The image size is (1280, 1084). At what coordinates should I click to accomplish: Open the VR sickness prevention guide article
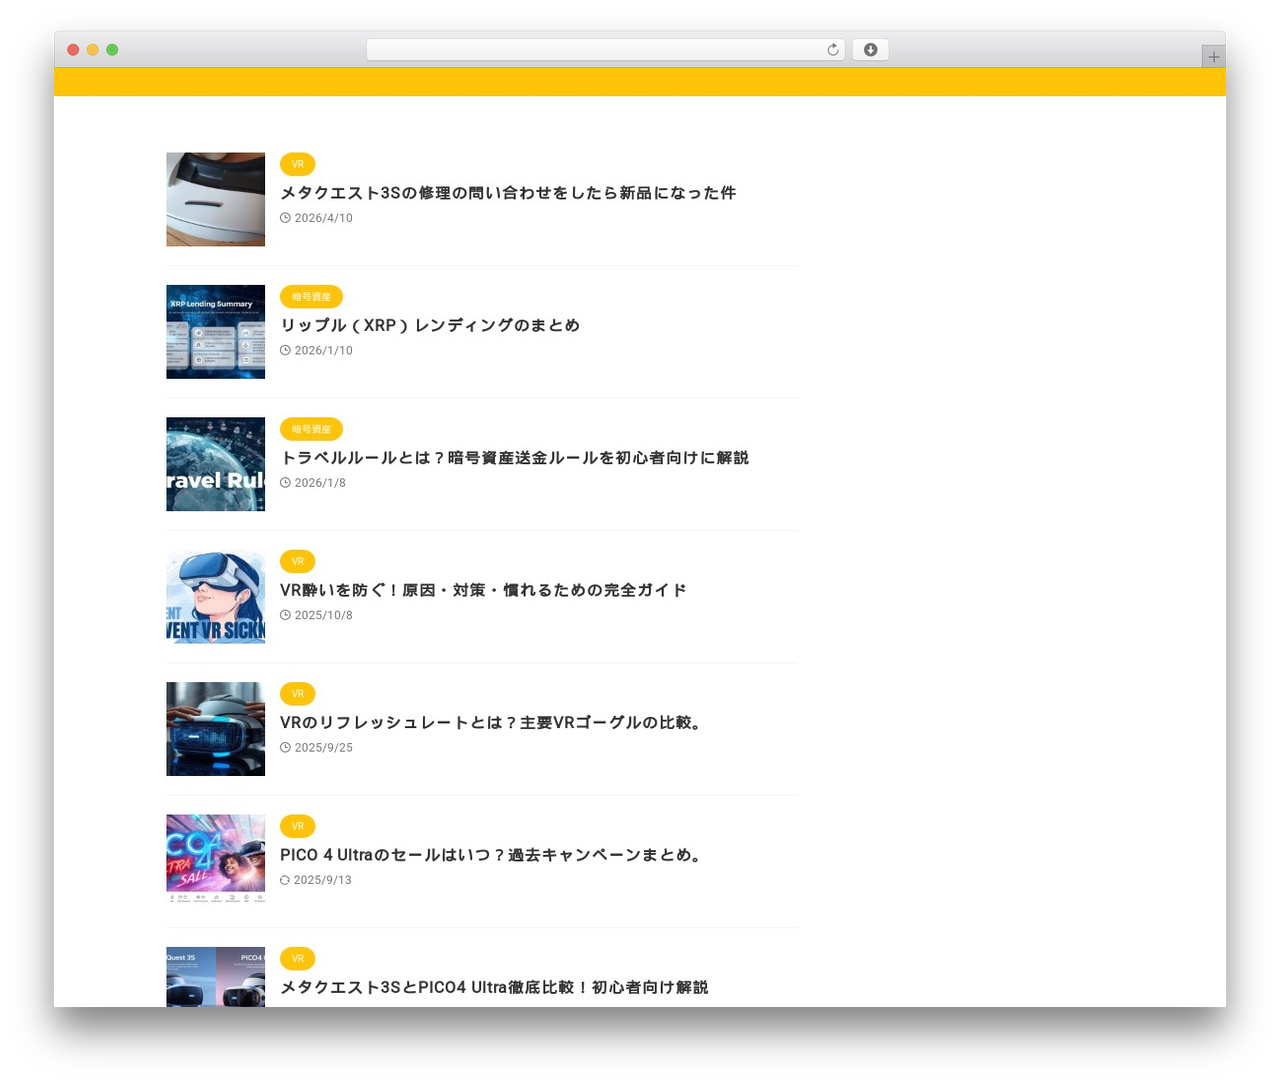click(x=483, y=590)
